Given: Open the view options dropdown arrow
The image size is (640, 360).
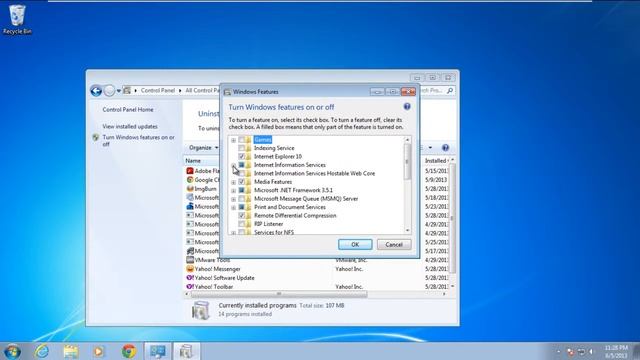Looking at the screenshot, I should tap(430, 147).
